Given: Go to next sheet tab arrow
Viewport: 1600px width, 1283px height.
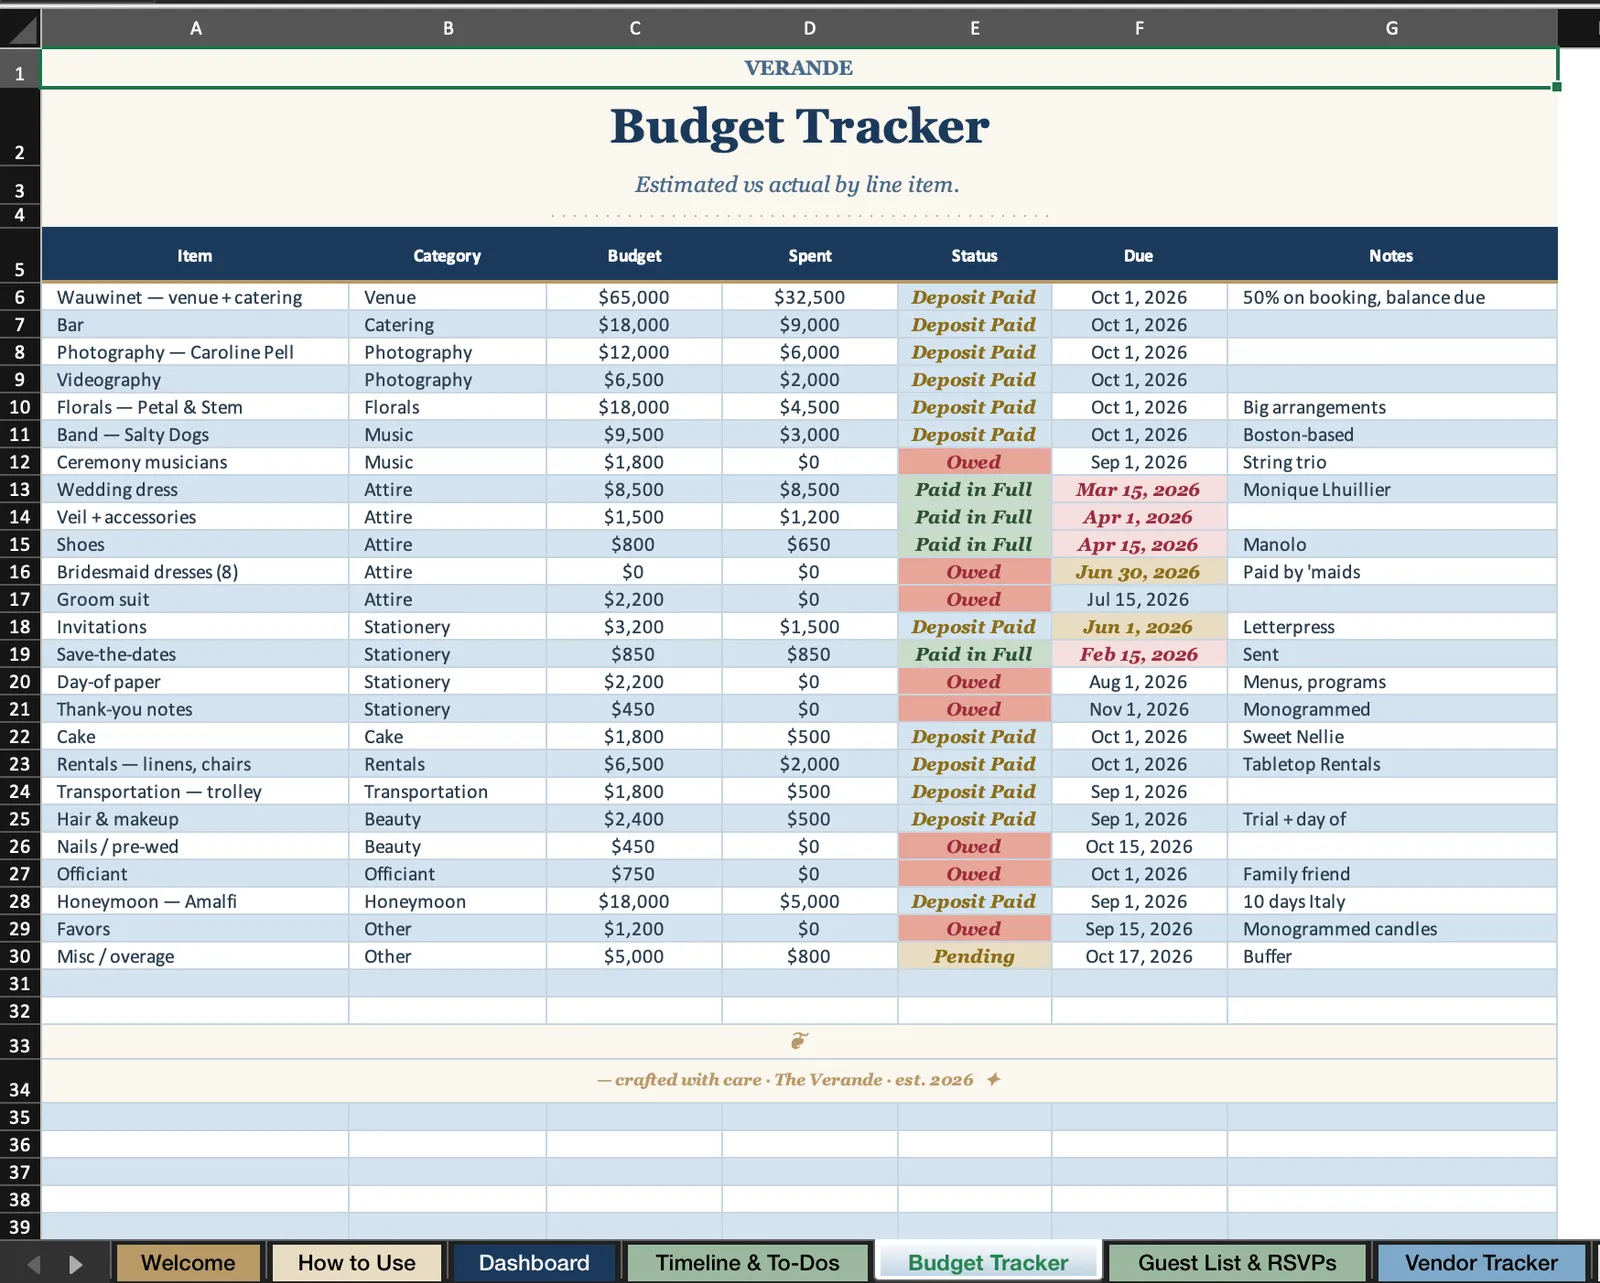Looking at the screenshot, I should tap(76, 1264).
